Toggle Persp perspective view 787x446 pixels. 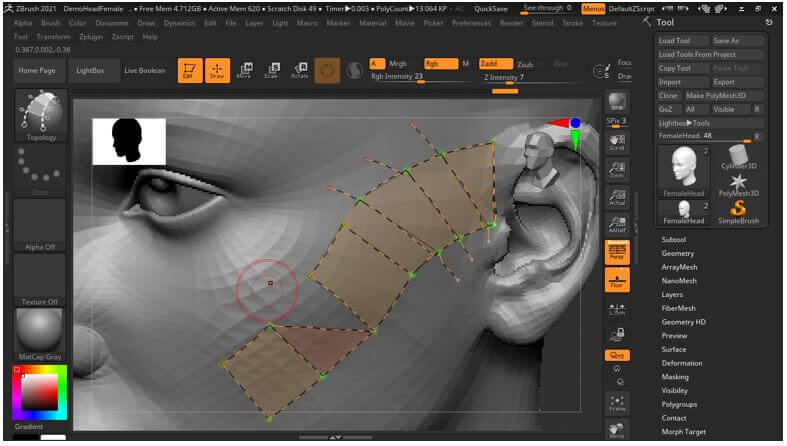pos(617,252)
